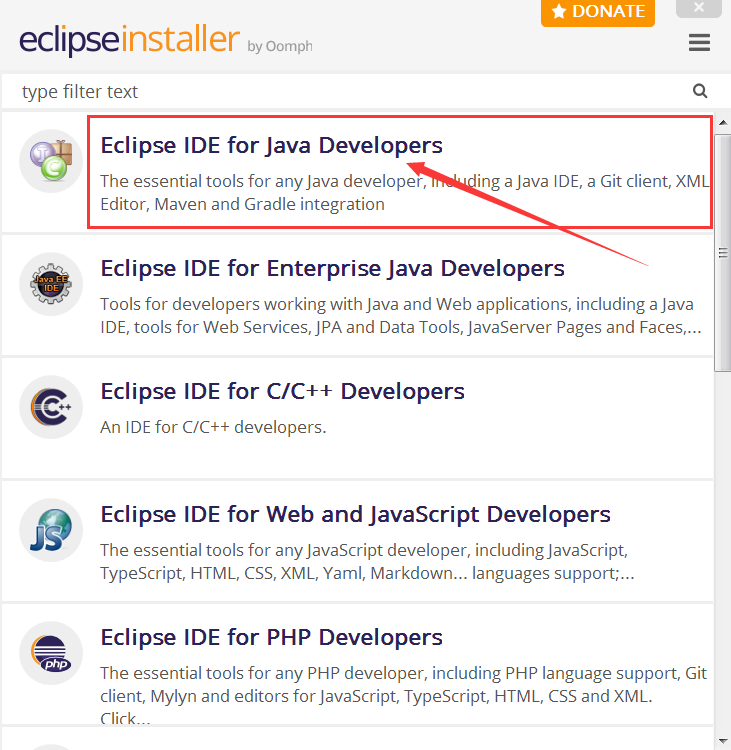This screenshot has height=750, width=731.
Task: Click the DONATE button
Action: pyautogui.click(x=598, y=12)
